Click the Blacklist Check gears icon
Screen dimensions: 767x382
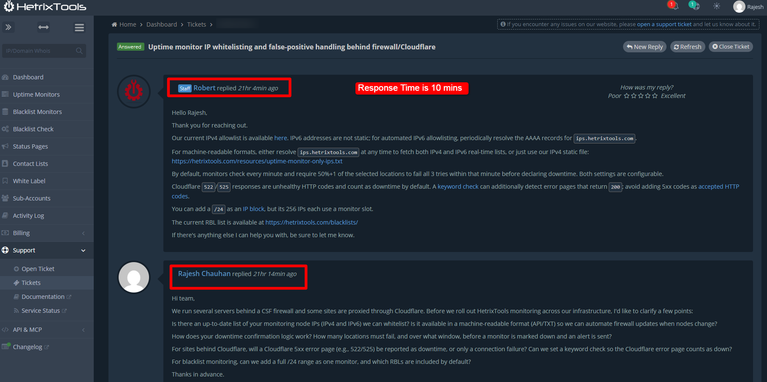click(5, 129)
